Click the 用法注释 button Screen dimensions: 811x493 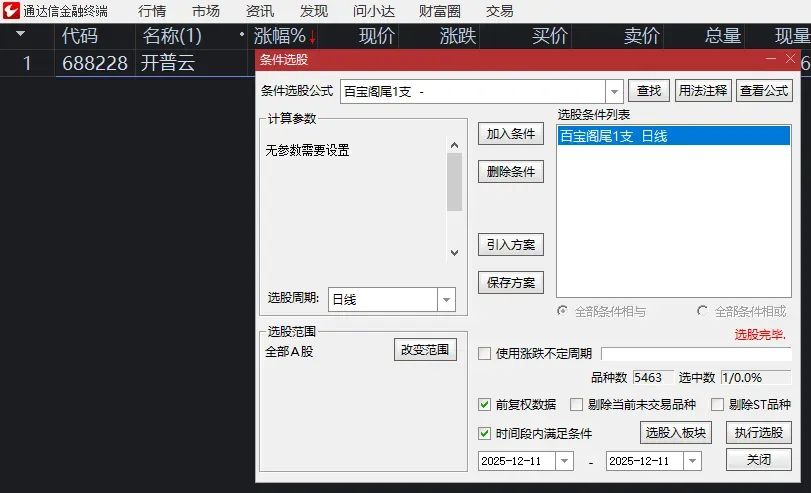(x=703, y=91)
